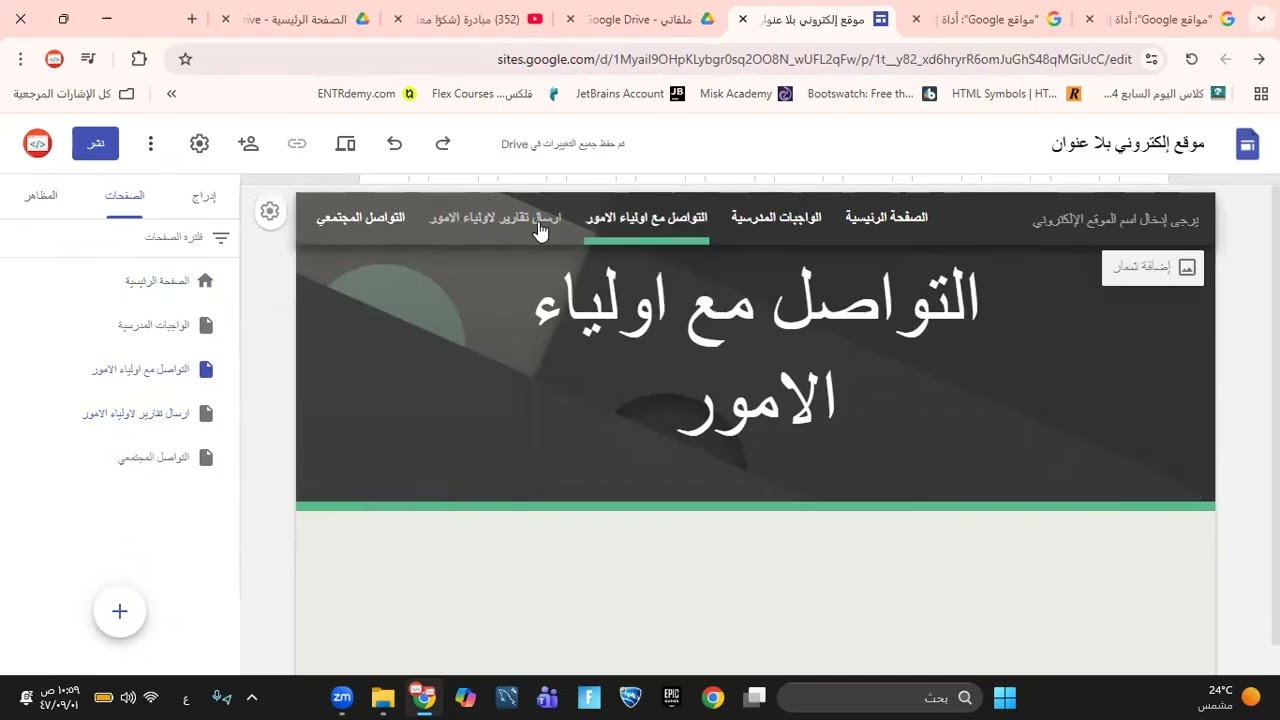Share the site with others icon
This screenshot has height=720, width=1280.
(248, 144)
